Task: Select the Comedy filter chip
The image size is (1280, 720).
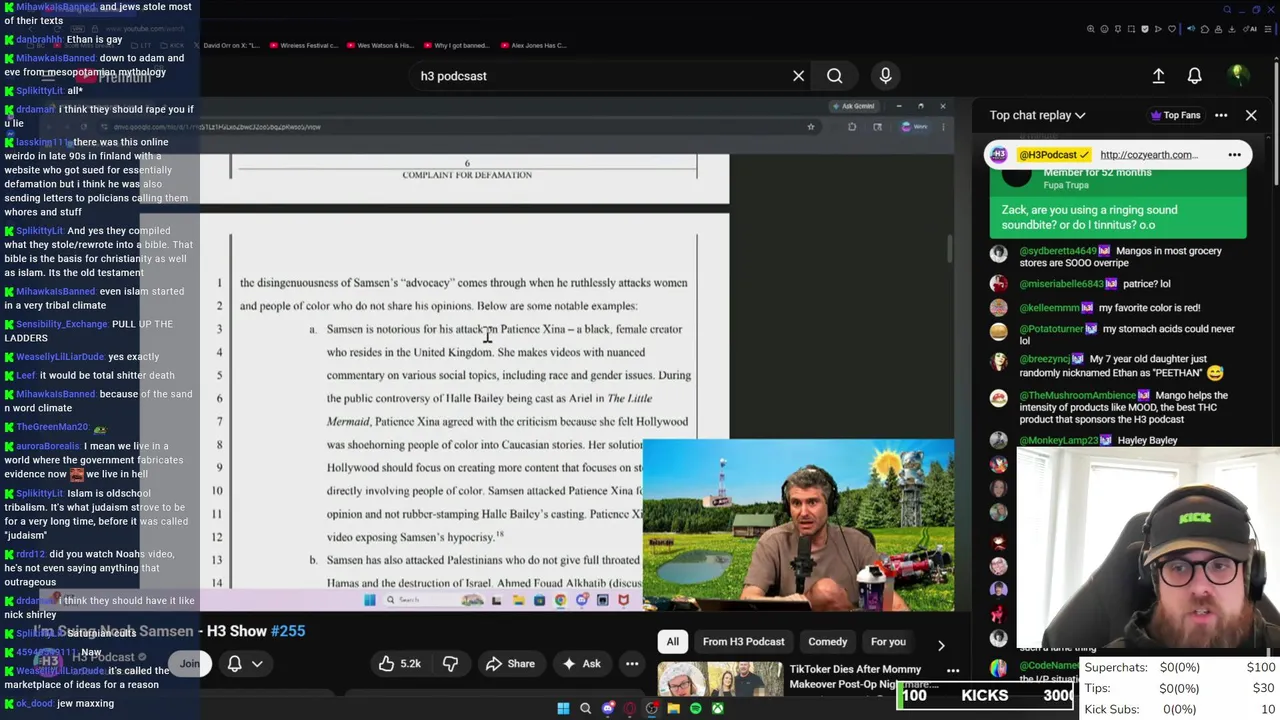Action: pyautogui.click(x=827, y=642)
